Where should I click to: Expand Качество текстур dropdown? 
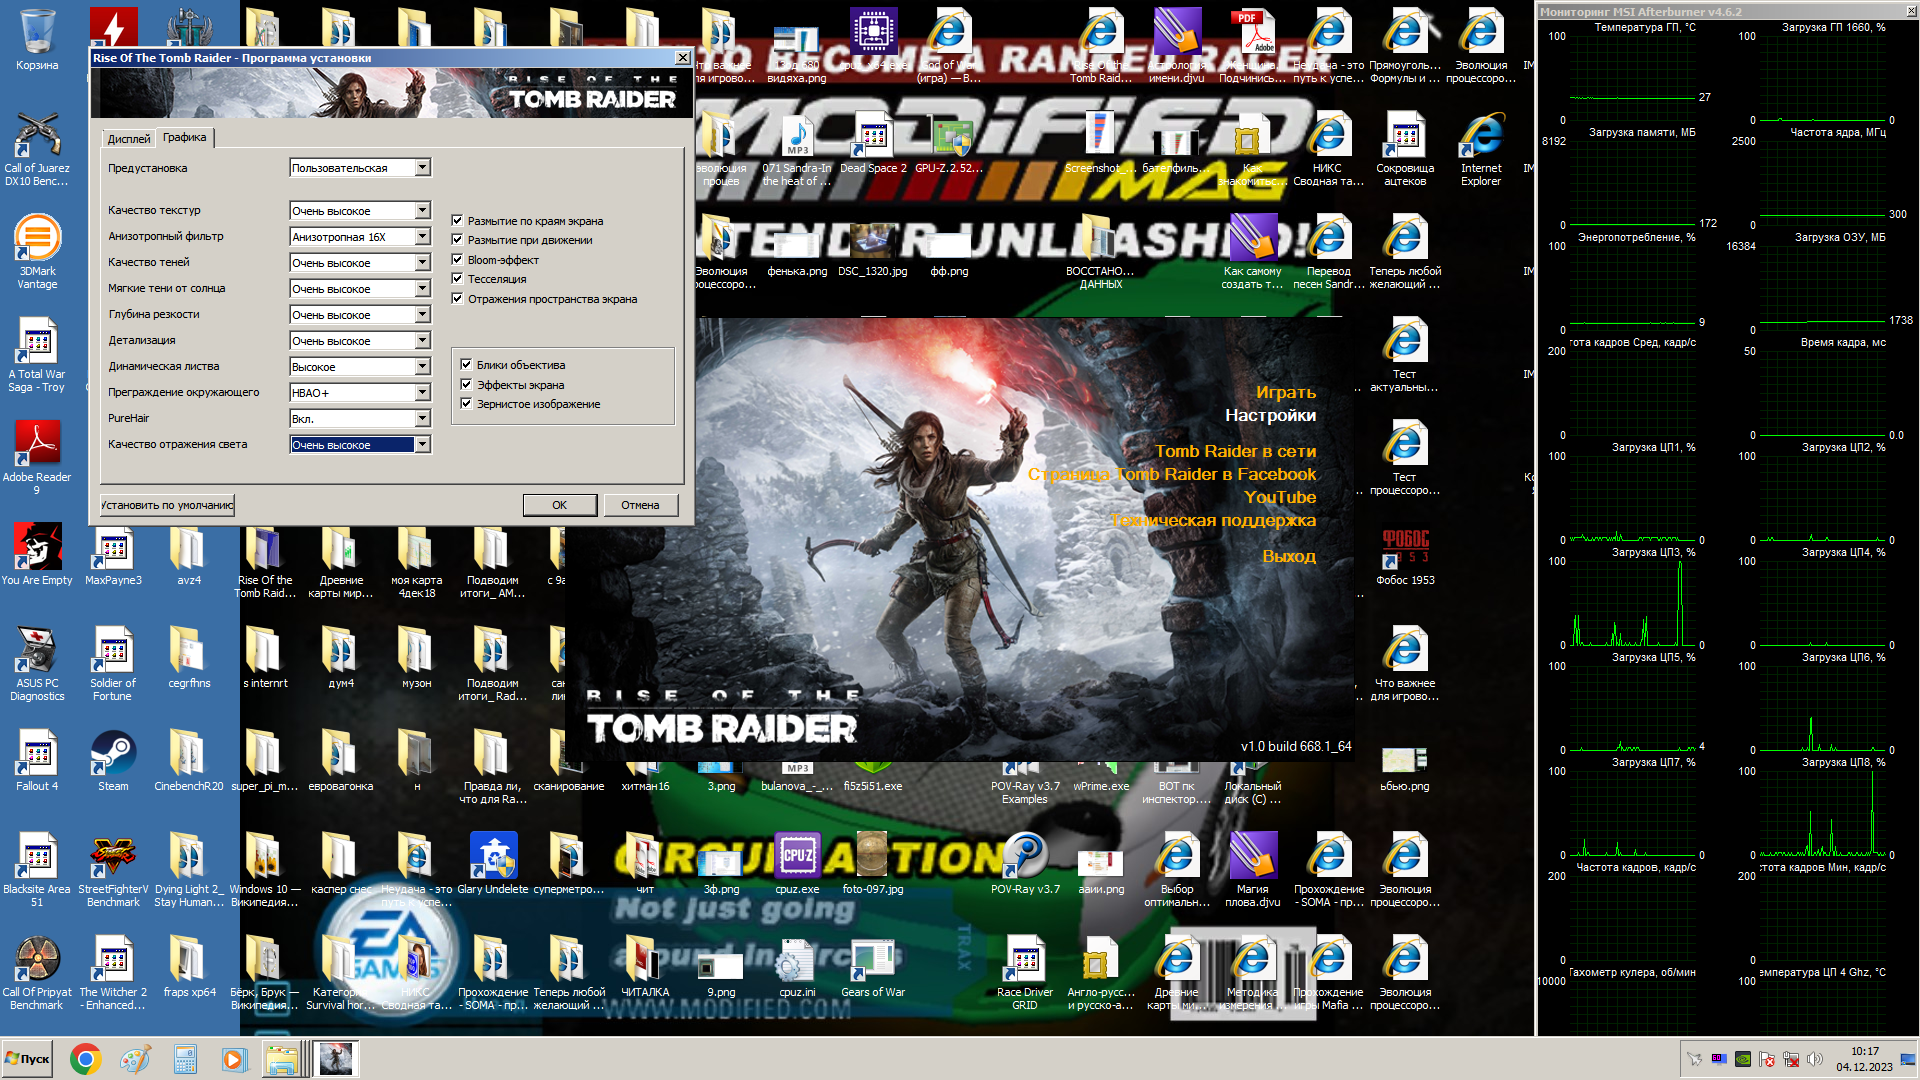coord(423,211)
